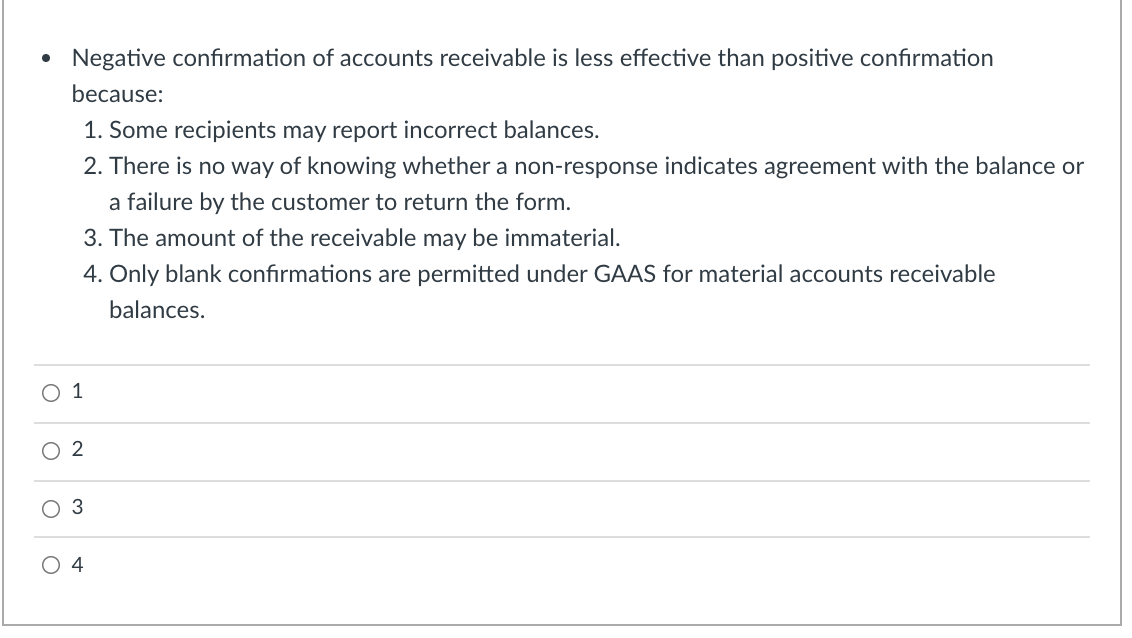This screenshot has width=1132, height=638.
Task: Click the word GAAS in option 4
Action: [x=625, y=274]
